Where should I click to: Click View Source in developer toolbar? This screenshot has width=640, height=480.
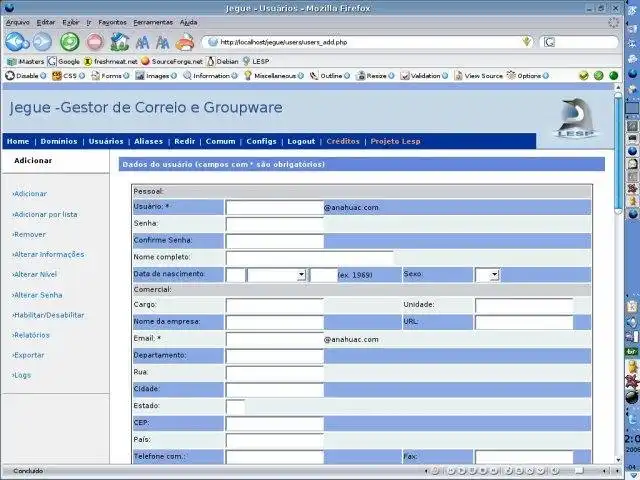click(x=478, y=76)
